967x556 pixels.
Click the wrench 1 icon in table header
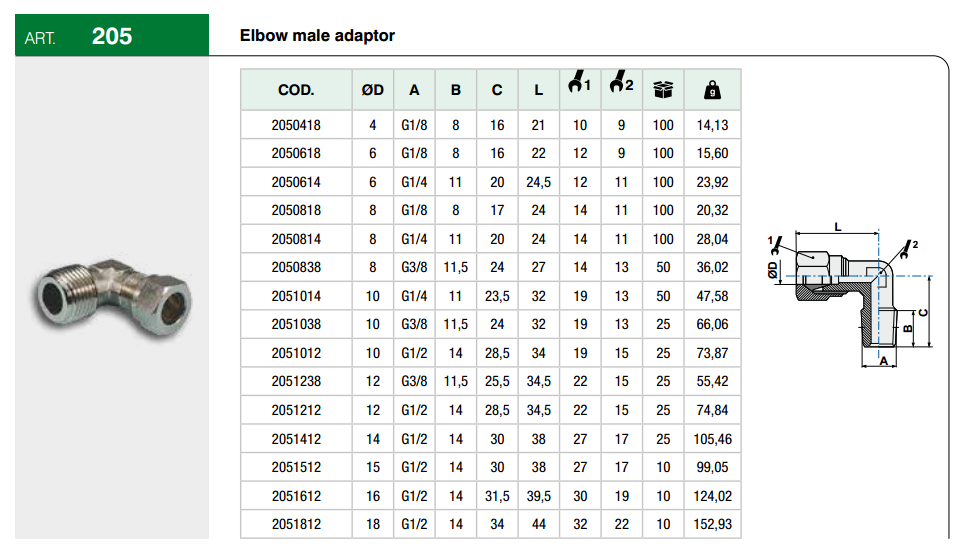[579, 84]
